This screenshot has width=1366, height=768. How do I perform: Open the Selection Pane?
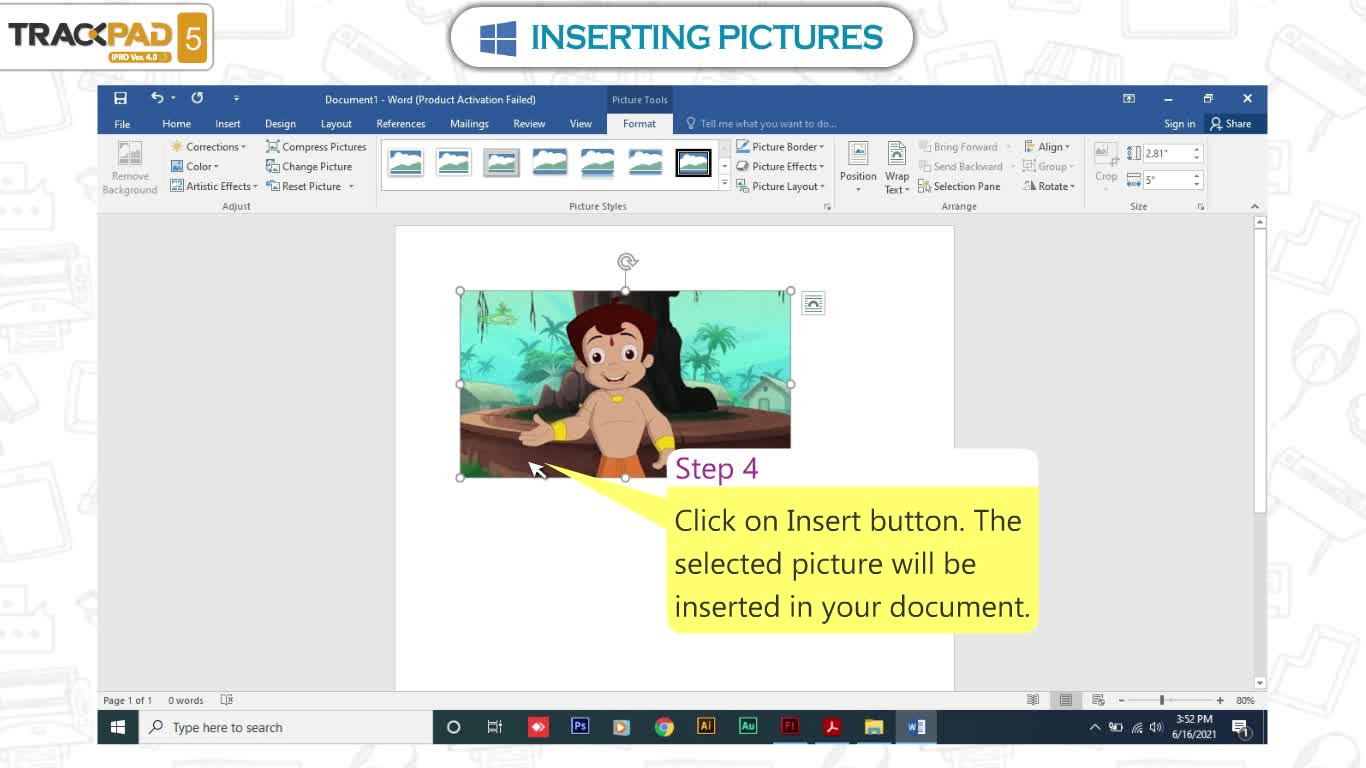(959, 186)
